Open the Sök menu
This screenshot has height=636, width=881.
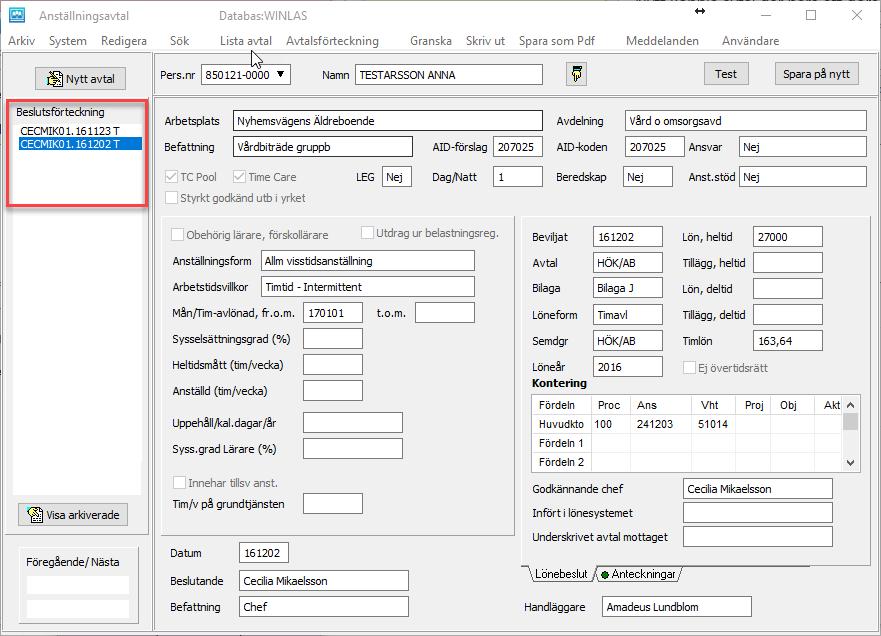179,41
